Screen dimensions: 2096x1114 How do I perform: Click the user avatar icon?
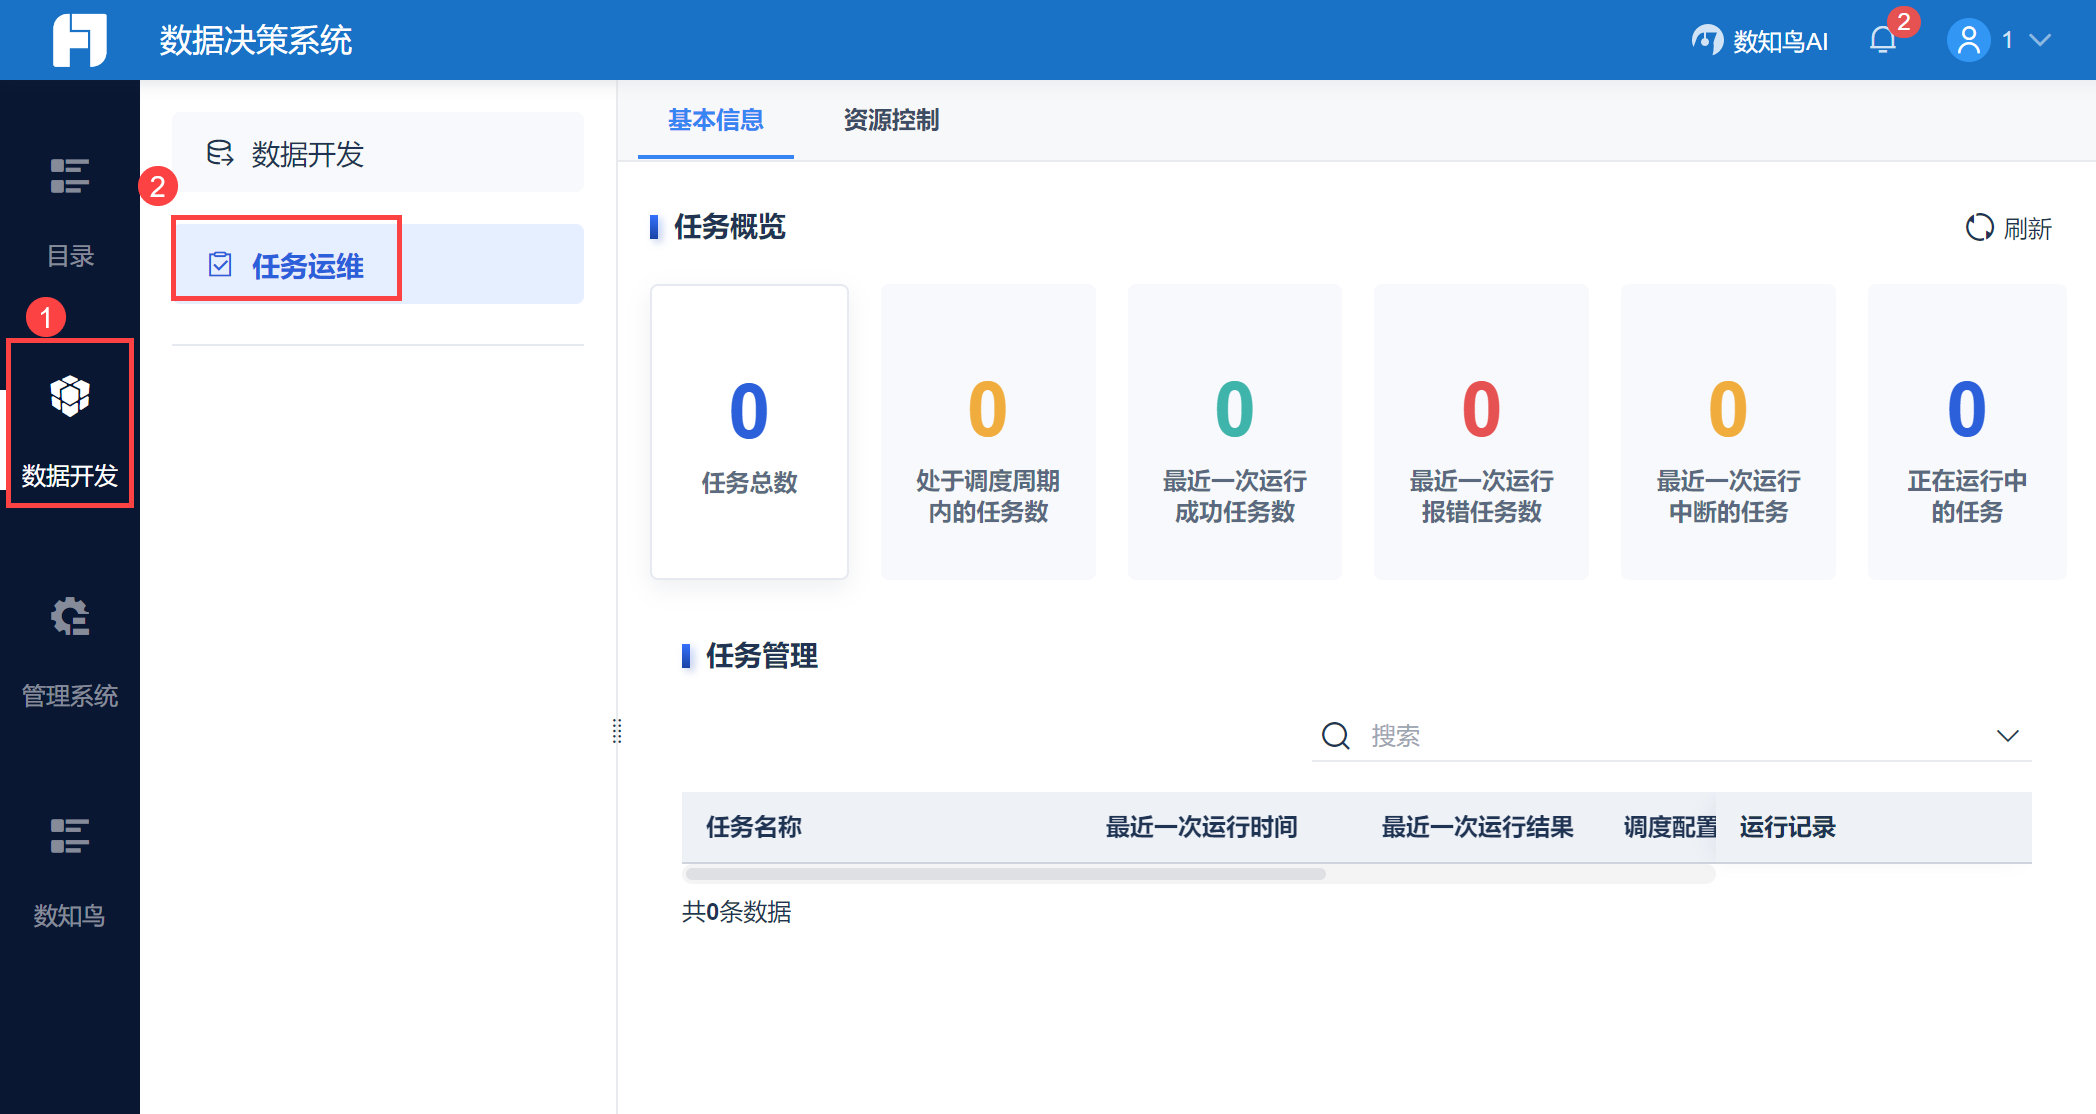[1968, 40]
